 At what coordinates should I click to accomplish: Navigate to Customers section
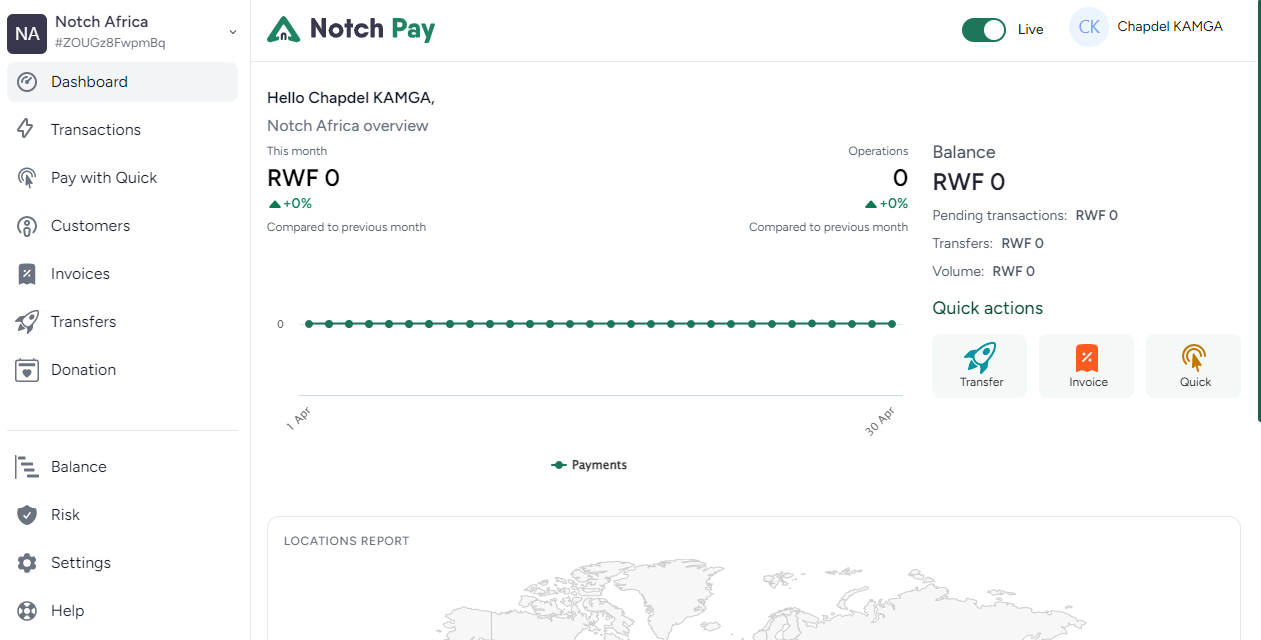click(122, 226)
